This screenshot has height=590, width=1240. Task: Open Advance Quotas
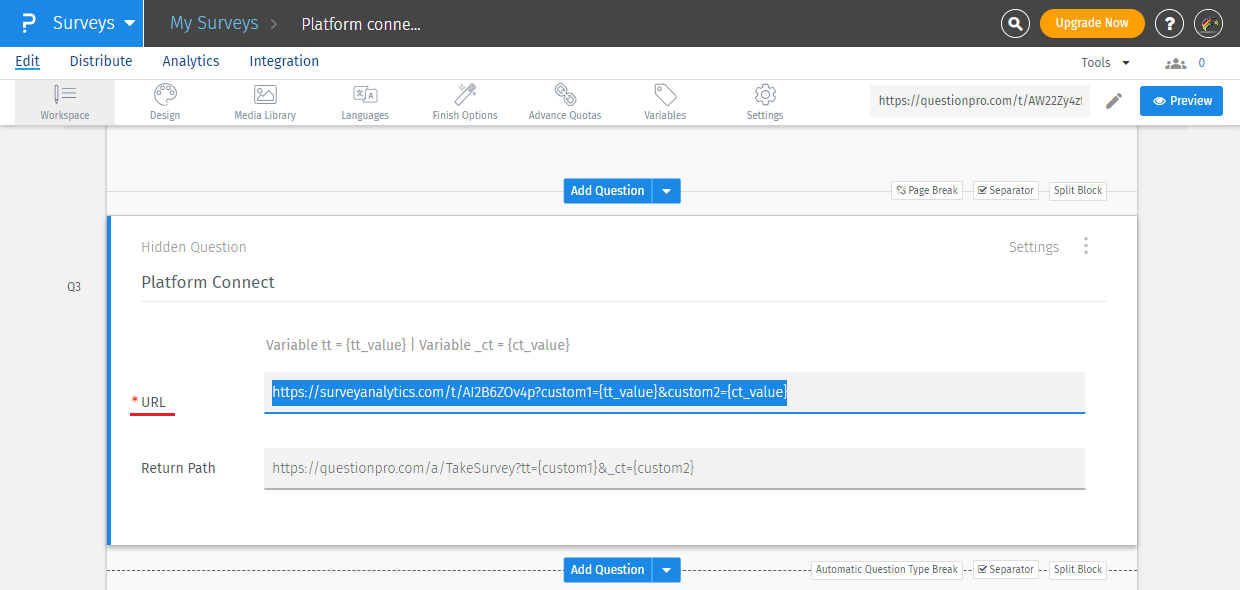[x=565, y=102]
